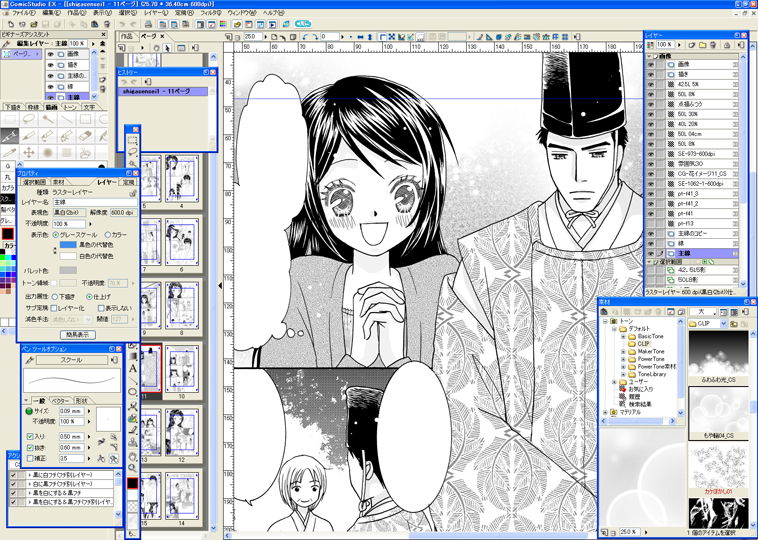This screenshot has height=540, width=758.
Task: Click the 白色の代替色 white swatch
Action: pos(68,256)
